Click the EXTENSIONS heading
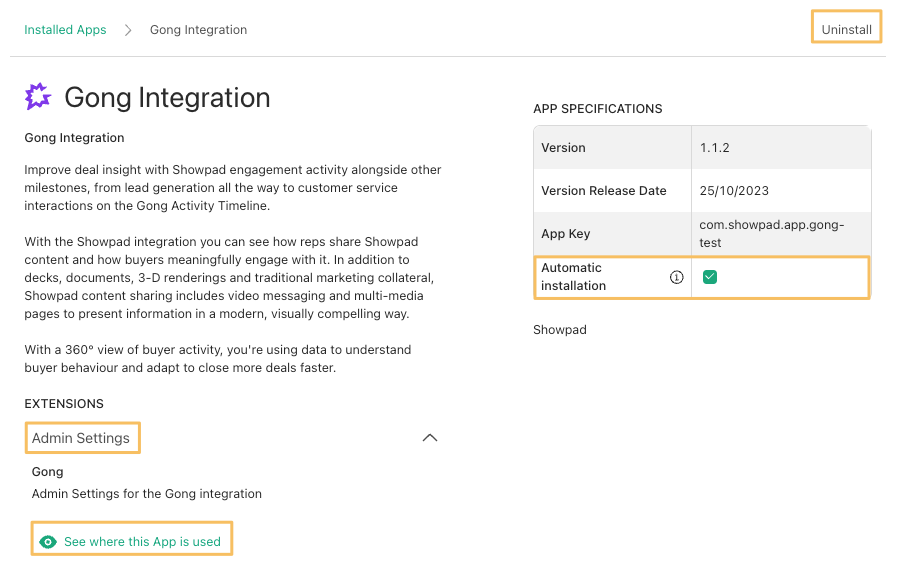897x566 pixels. click(x=64, y=403)
